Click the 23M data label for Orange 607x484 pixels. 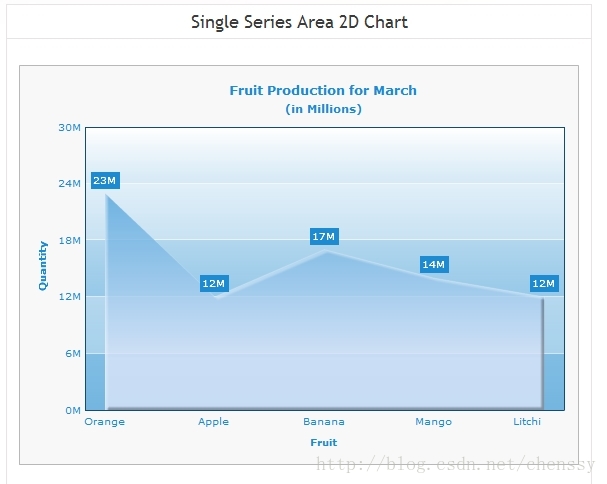[105, 180]
